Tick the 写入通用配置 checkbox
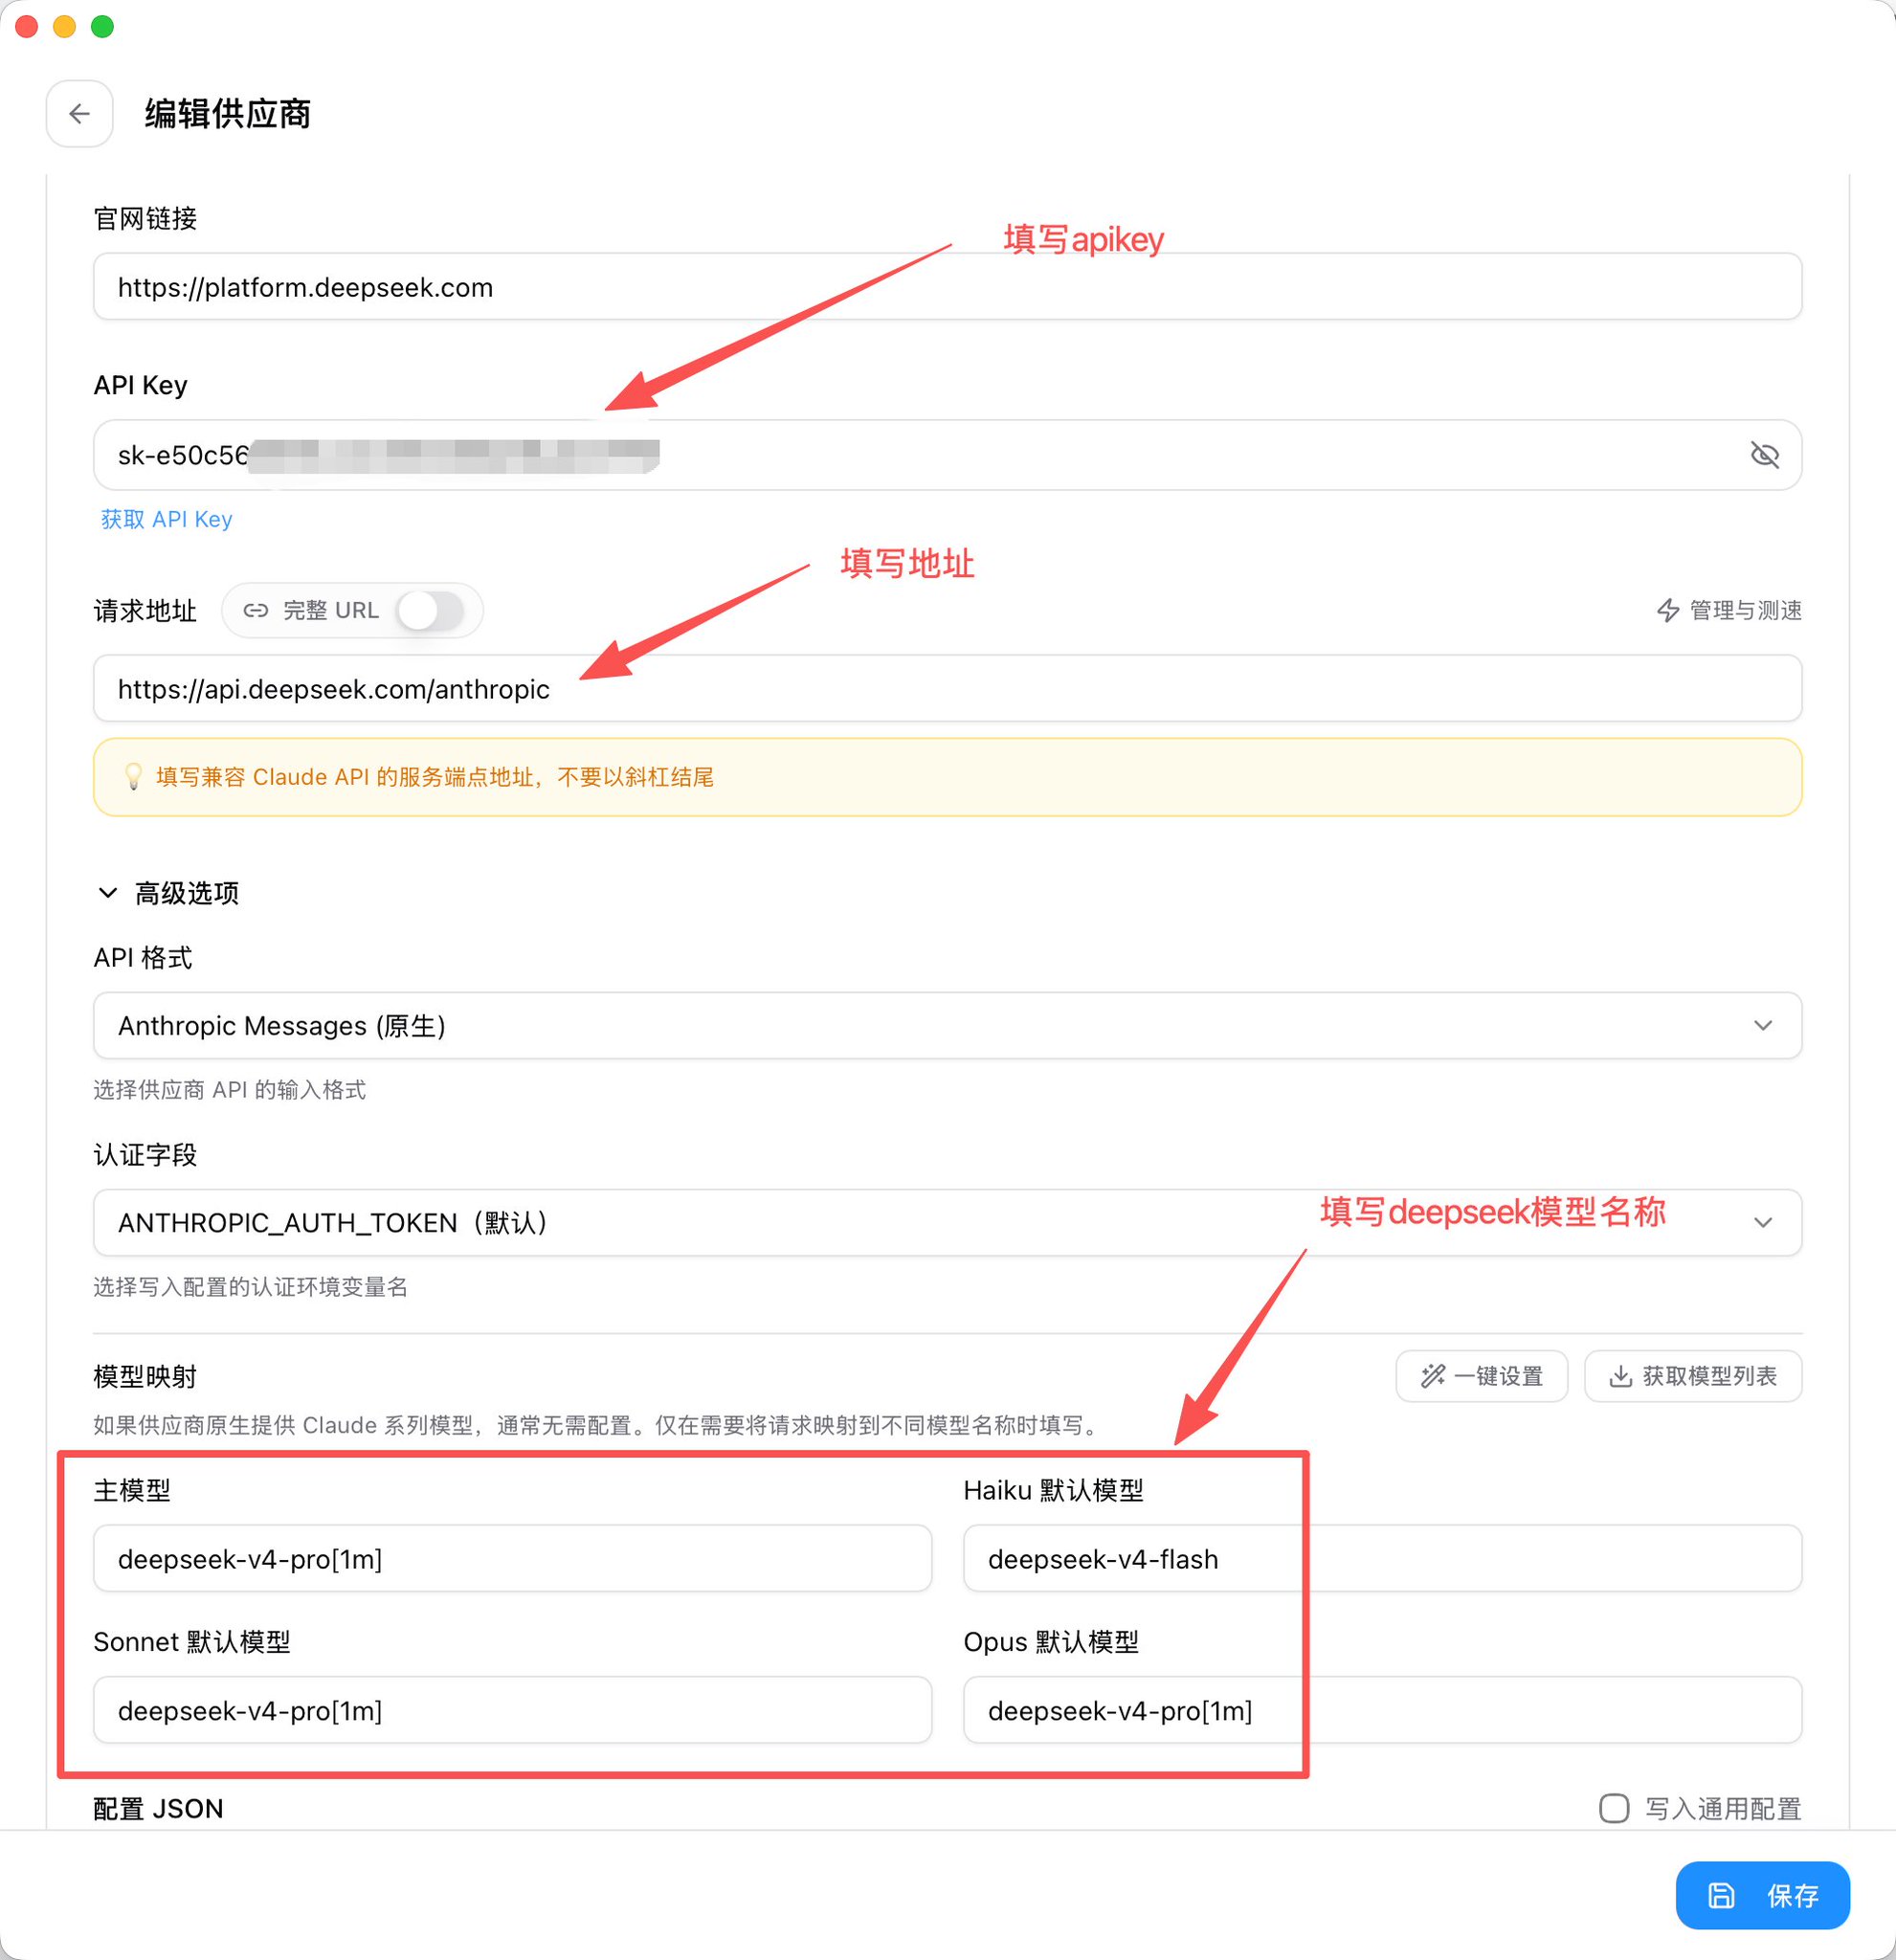Screen dimensions: 1896x1960 click(1613, 1808)
